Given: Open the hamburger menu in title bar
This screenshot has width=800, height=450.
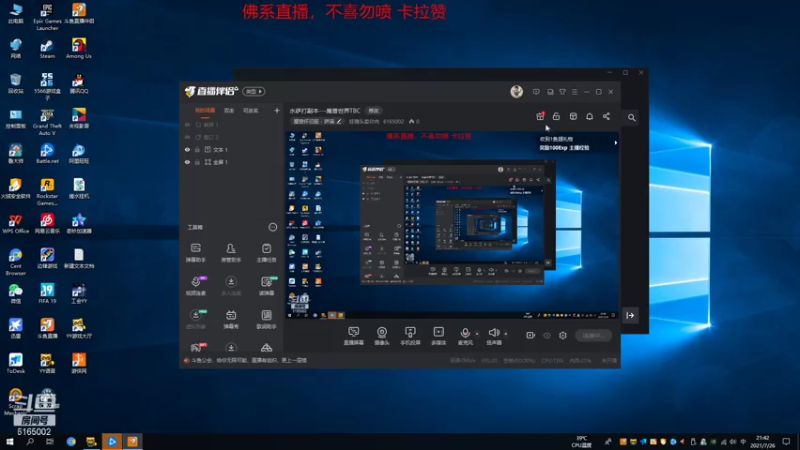Looking at the screenshot, I should click(x=574, y=92).
